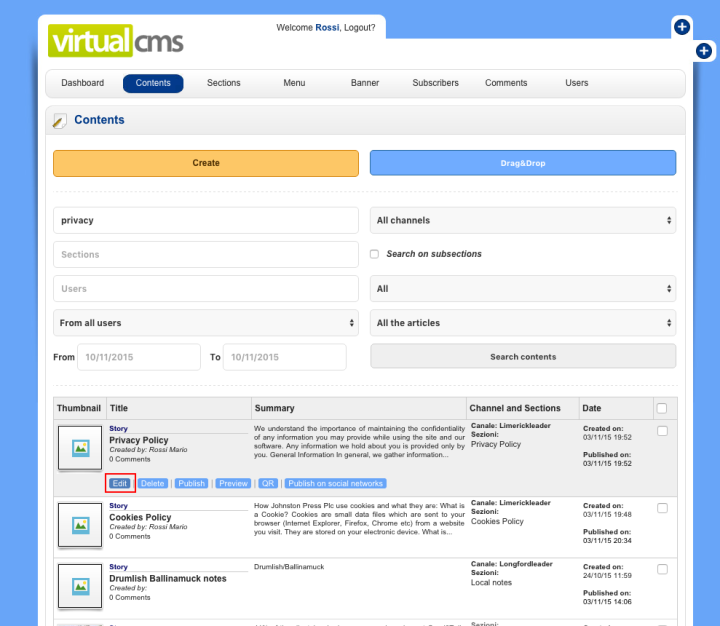Toggle the select-all checkbox in table header
This screenshot has height=626, width=720.
point(661,408)
